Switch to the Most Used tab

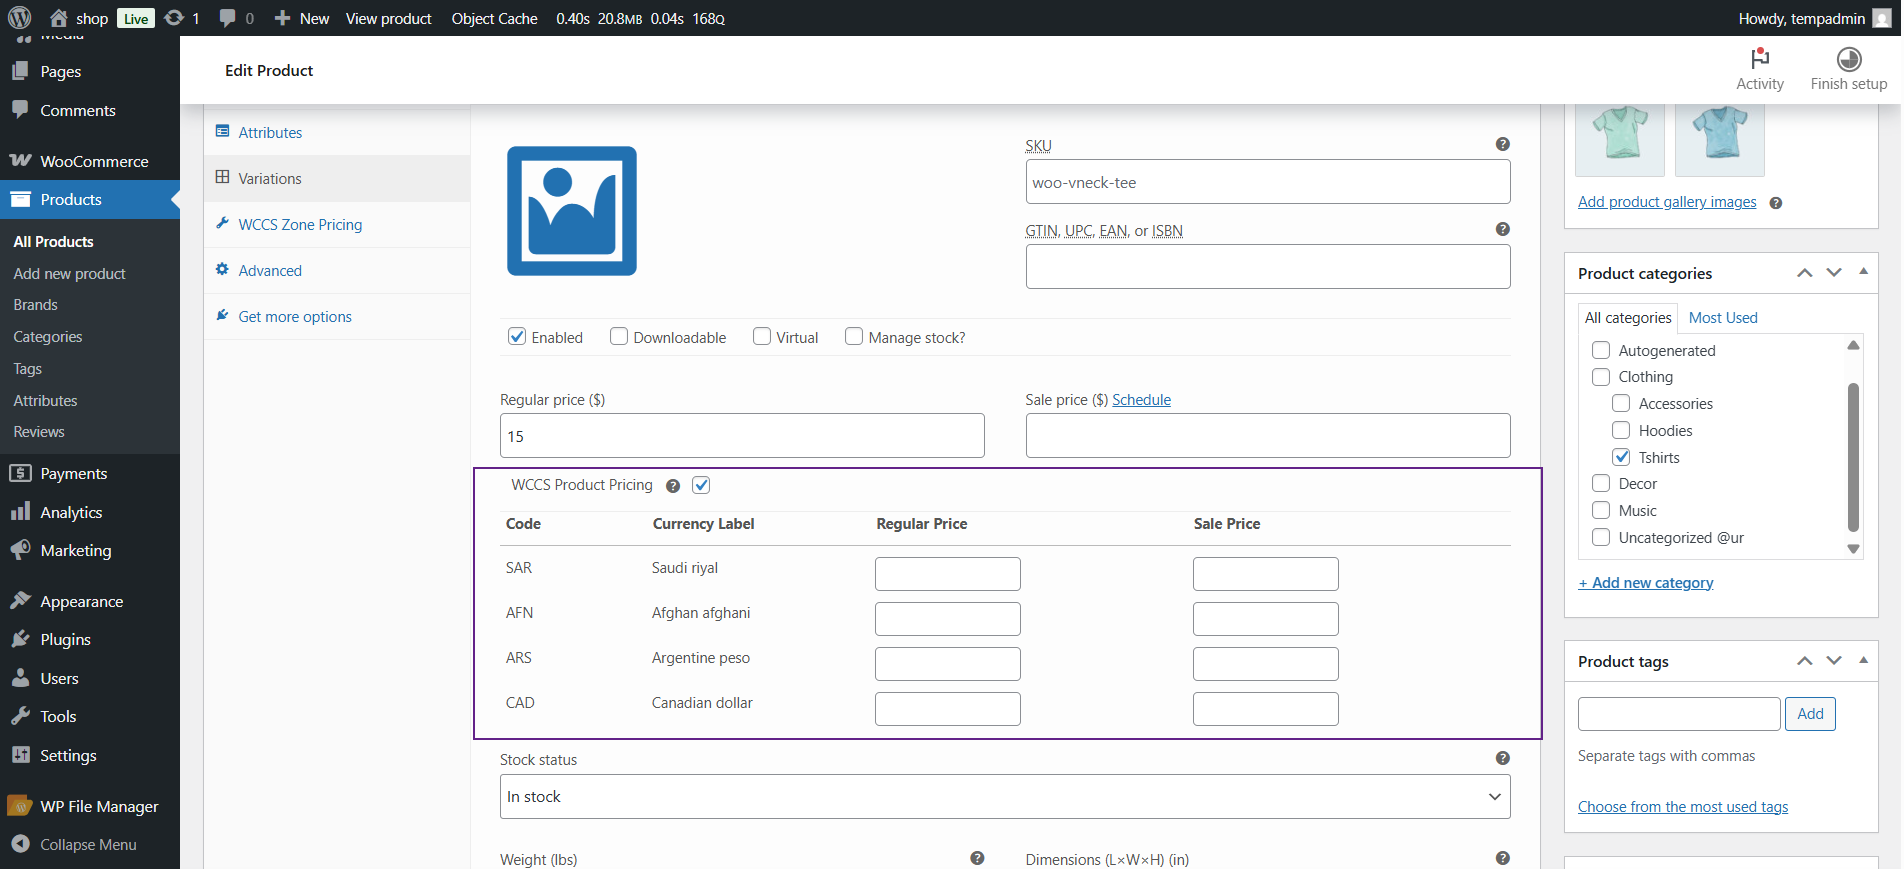pyautogui.click(x=1722, y=318)
